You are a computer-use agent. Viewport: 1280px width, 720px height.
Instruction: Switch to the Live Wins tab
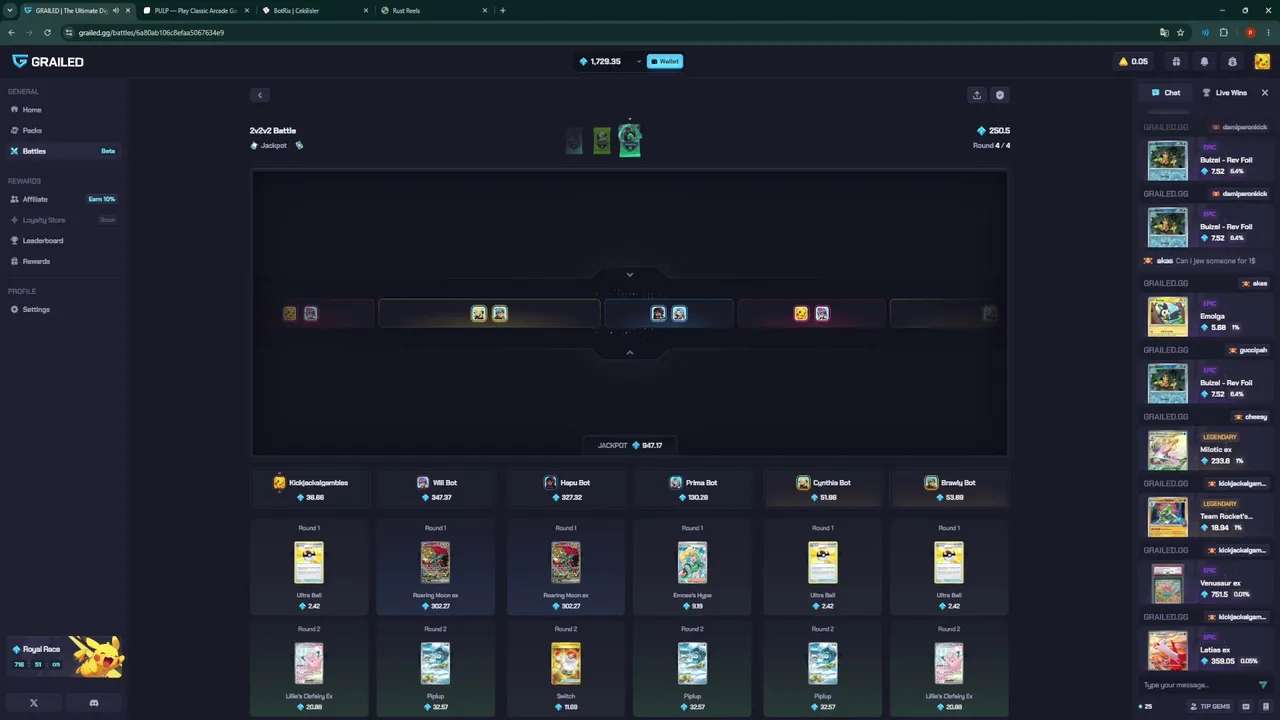coord(1224,93)
